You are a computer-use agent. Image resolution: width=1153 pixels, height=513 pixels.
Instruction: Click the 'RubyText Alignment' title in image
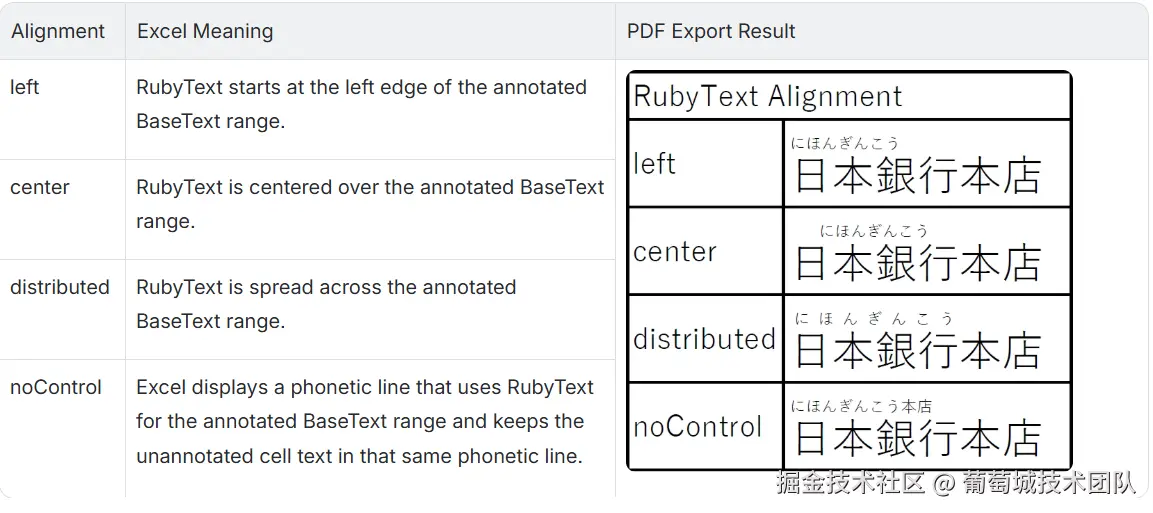767,96
